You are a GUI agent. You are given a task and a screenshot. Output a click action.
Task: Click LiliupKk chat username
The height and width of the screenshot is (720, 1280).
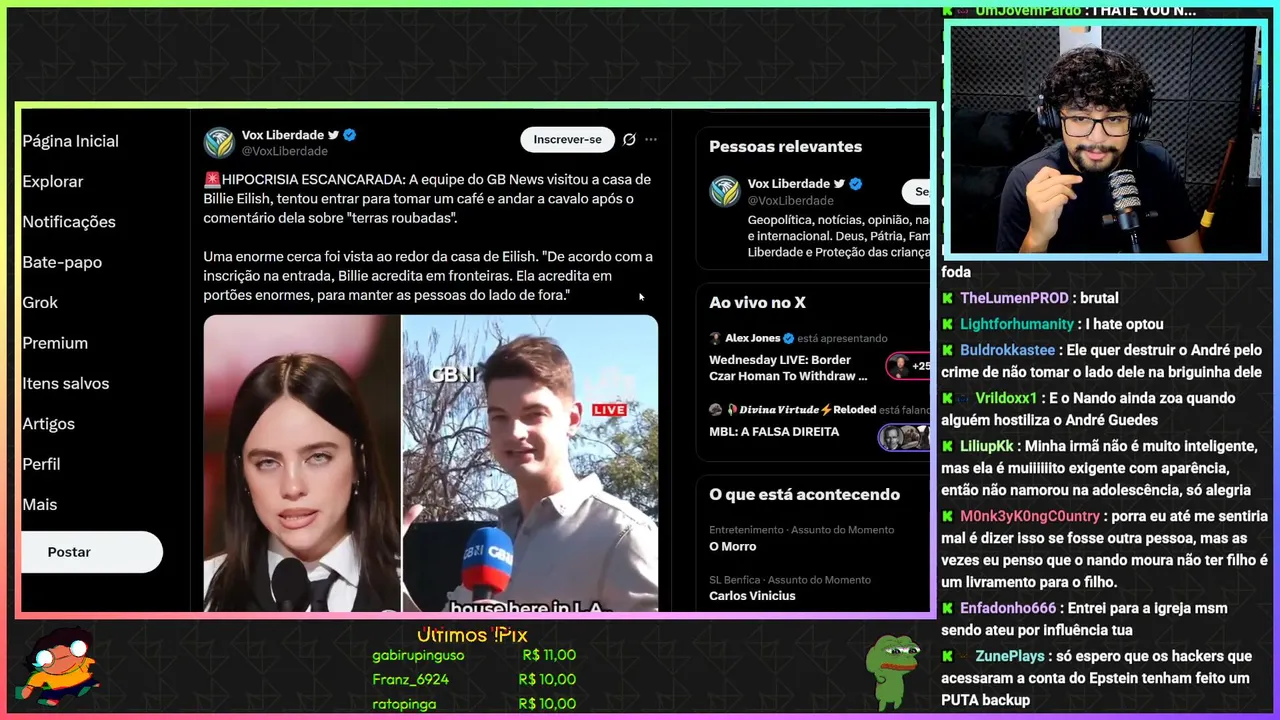[x=987, y=446]
